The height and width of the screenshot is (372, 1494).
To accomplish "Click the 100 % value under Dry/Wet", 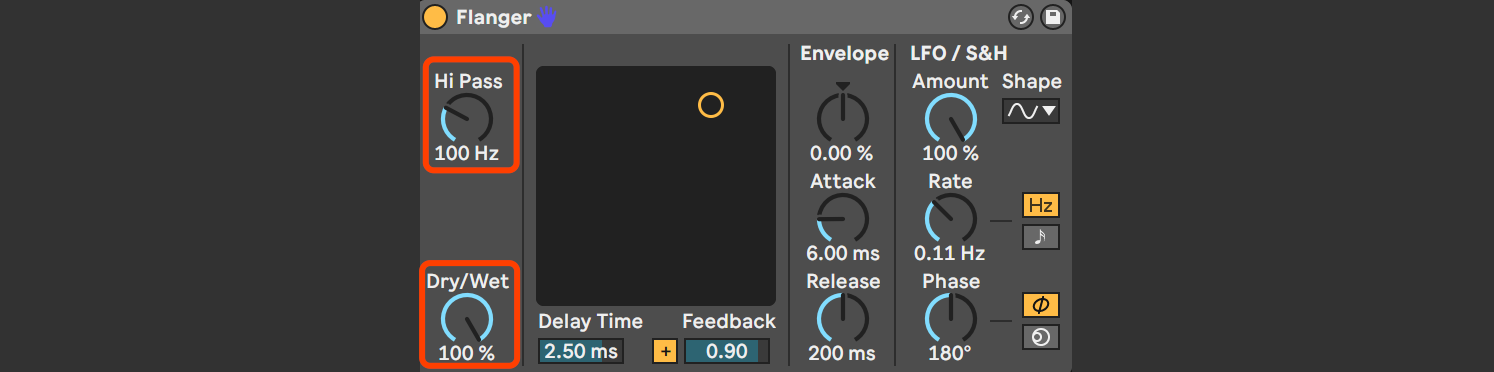I will click(466, 353).
